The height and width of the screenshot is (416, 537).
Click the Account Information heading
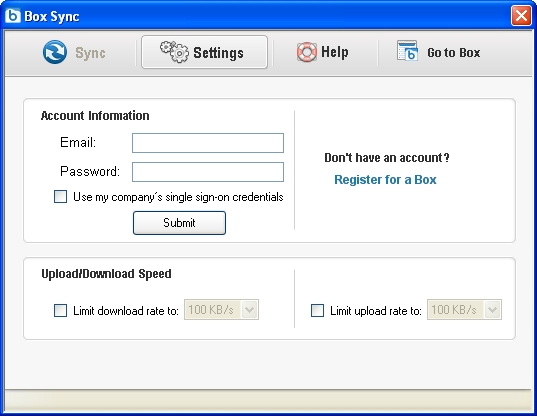95,116
